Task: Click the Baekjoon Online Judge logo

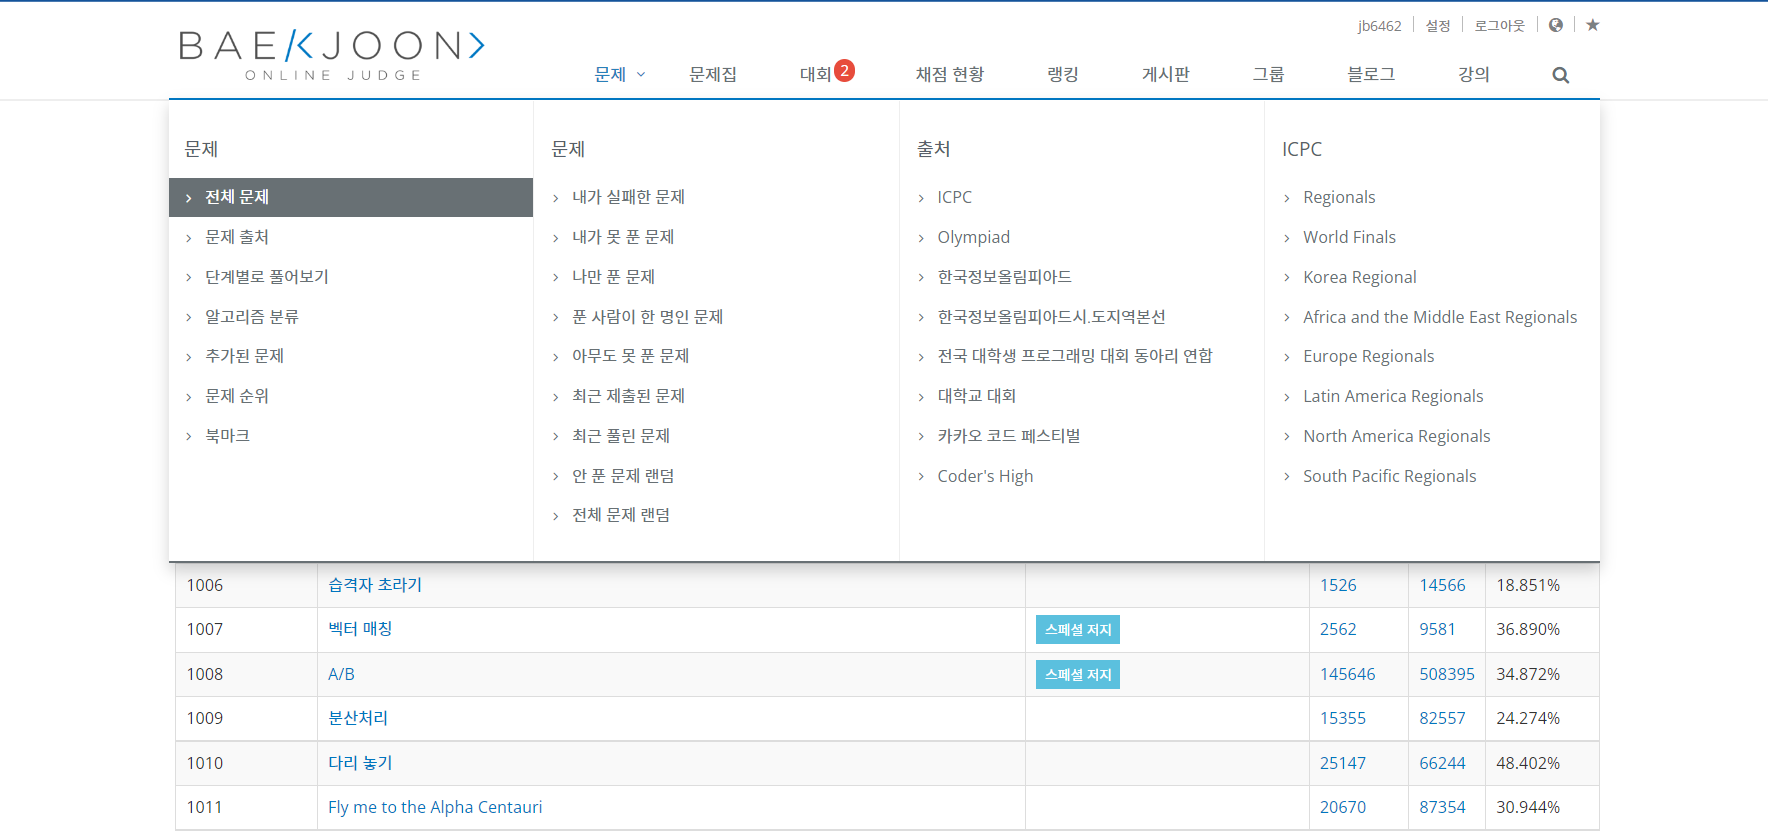Action: [332, 55]
